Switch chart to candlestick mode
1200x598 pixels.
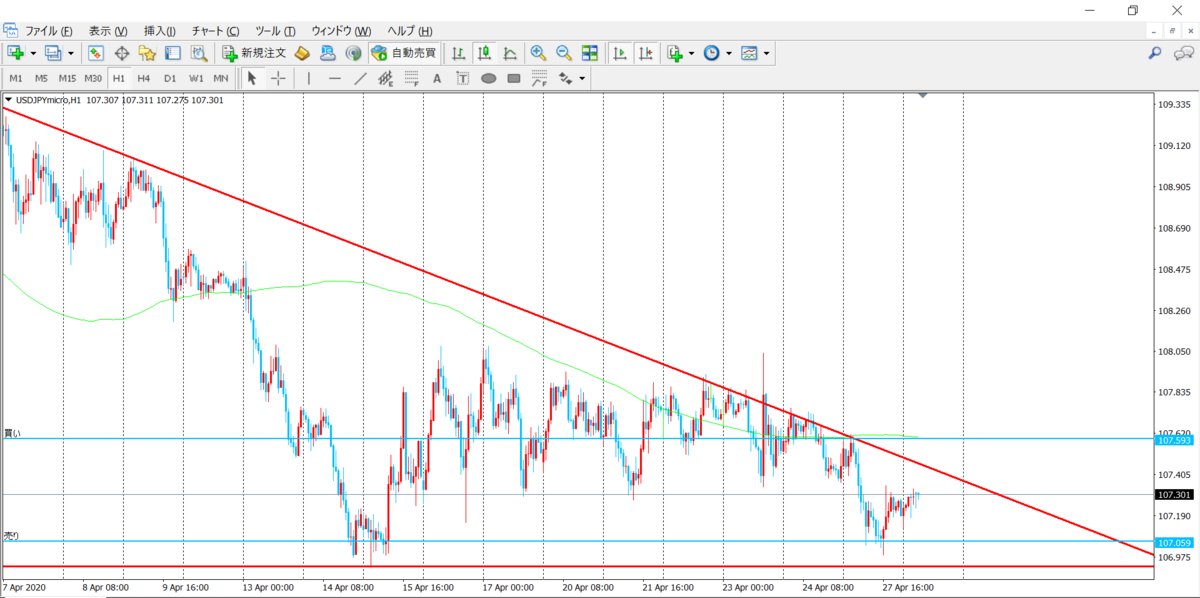[x=484, y=53]
